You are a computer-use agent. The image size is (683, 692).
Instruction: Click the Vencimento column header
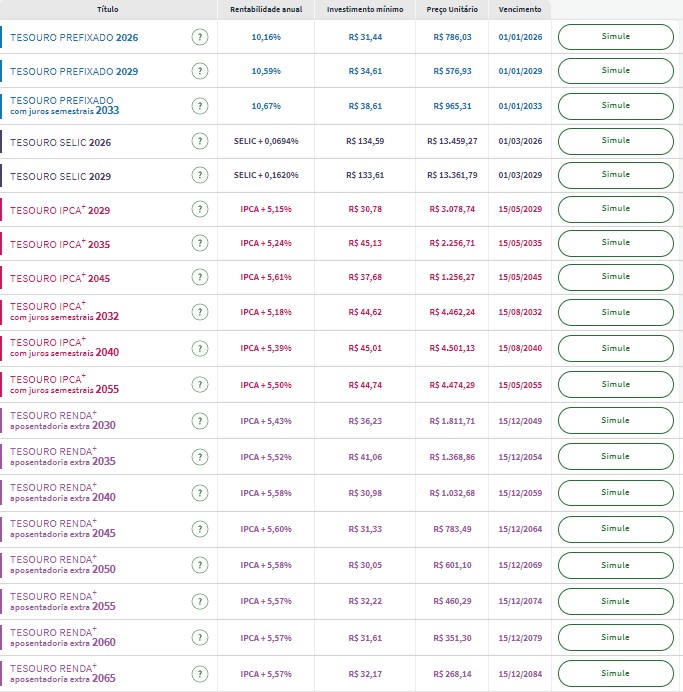[x=519, y=9]
